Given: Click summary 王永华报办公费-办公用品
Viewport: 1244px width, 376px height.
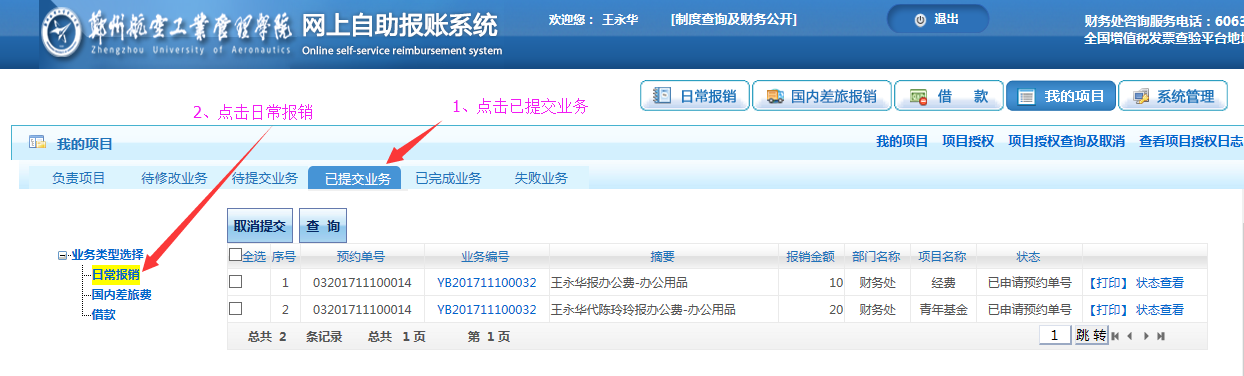Looking at the screenshot, I should (x=619, y=283).
